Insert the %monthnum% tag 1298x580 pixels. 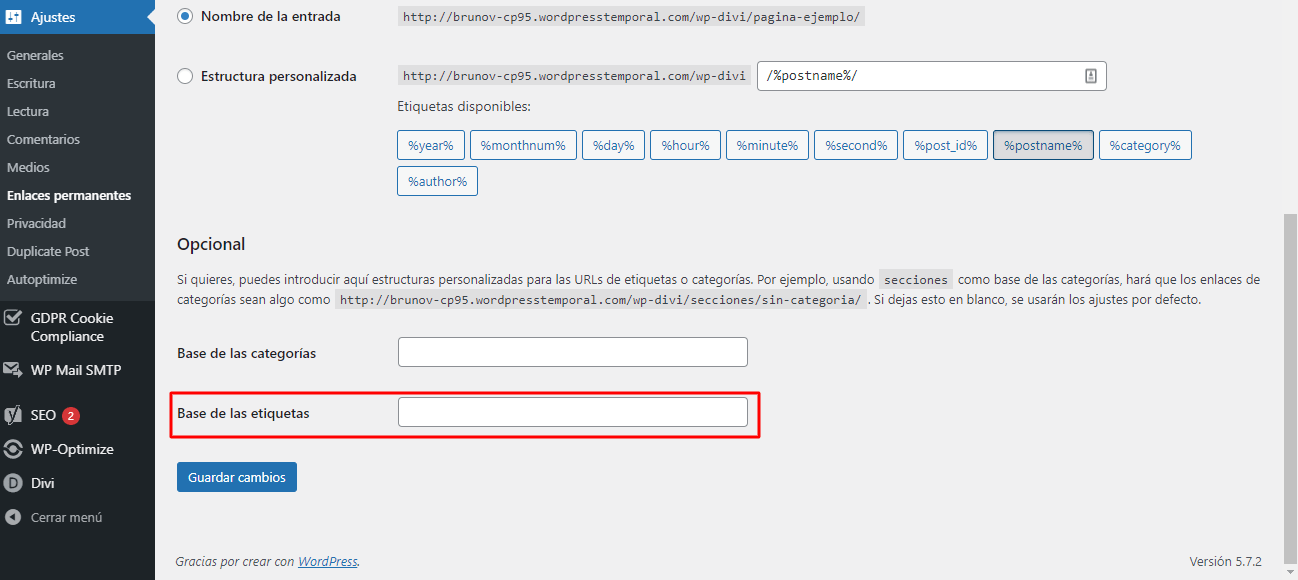pyautogui.click(x=523, y=145)
